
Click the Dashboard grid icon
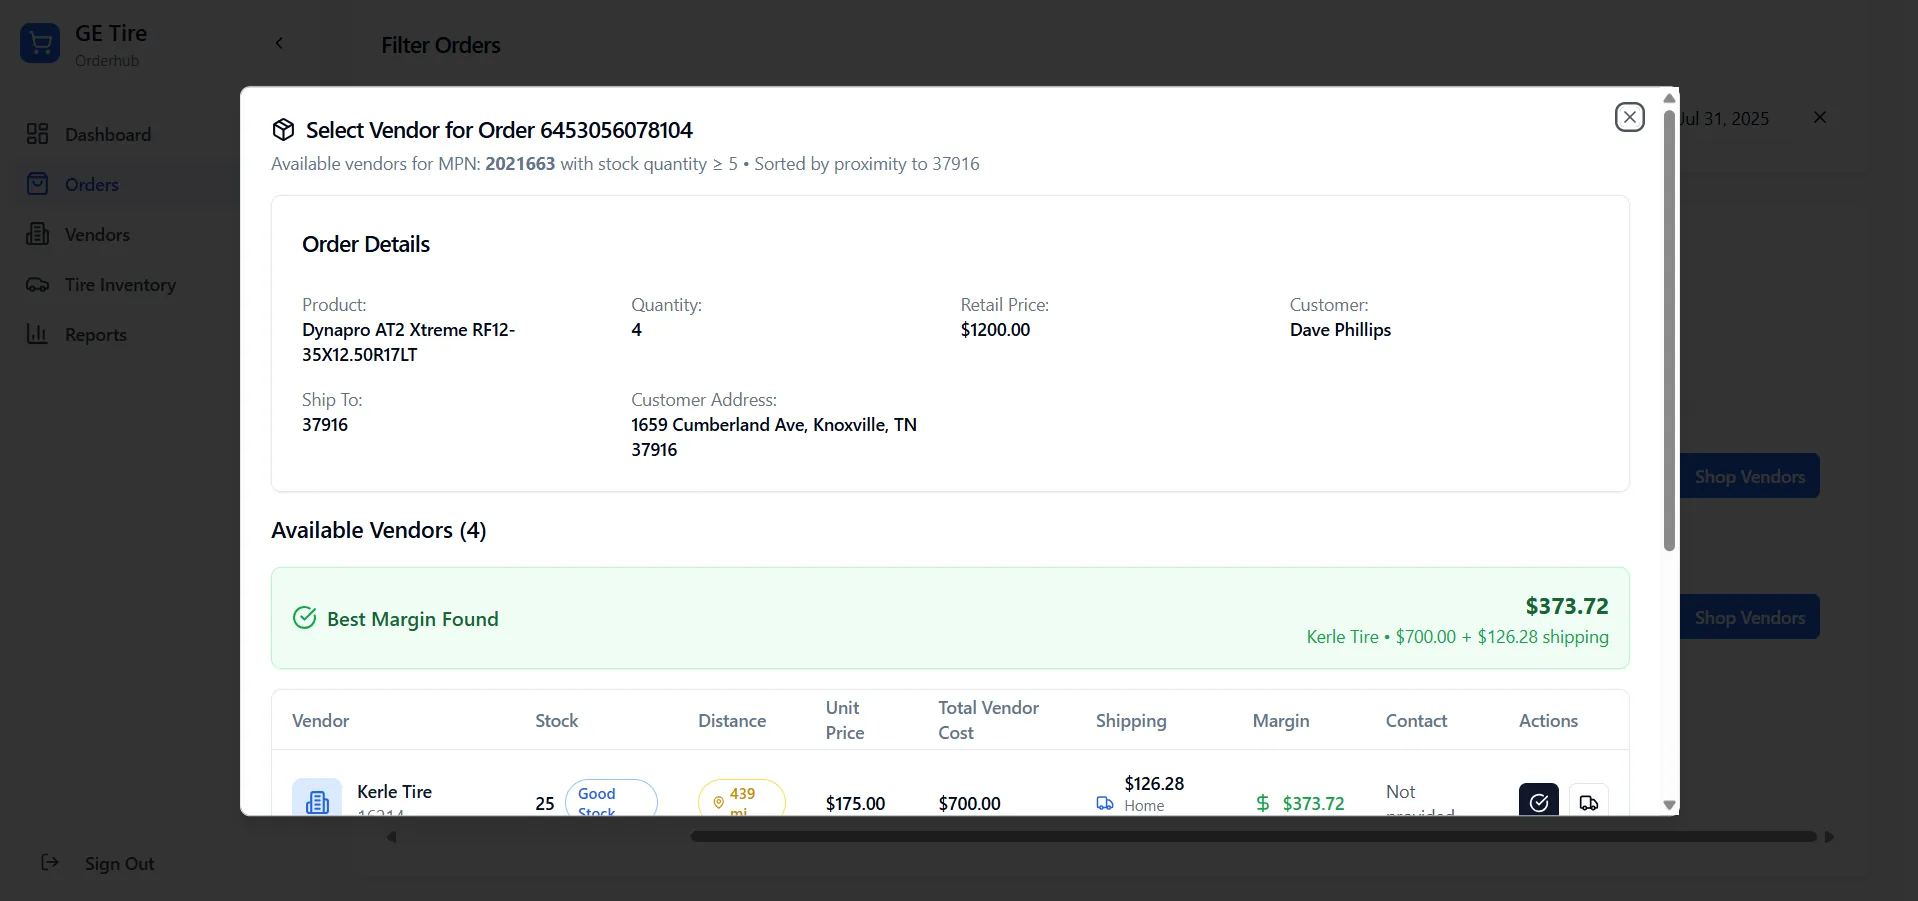[x=37, y=134]
